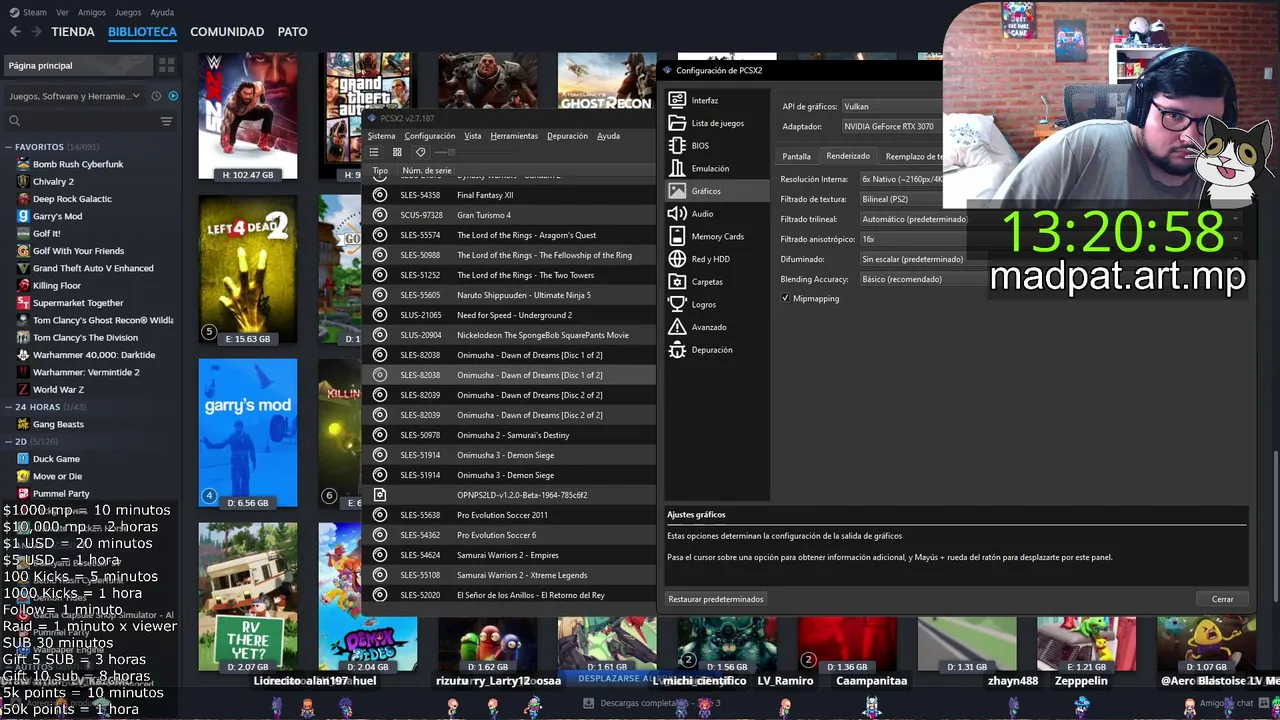Toggle the PCSX2 title tag icon
1280x720 pixels.
pyautogui.click(x=420, y=152)
